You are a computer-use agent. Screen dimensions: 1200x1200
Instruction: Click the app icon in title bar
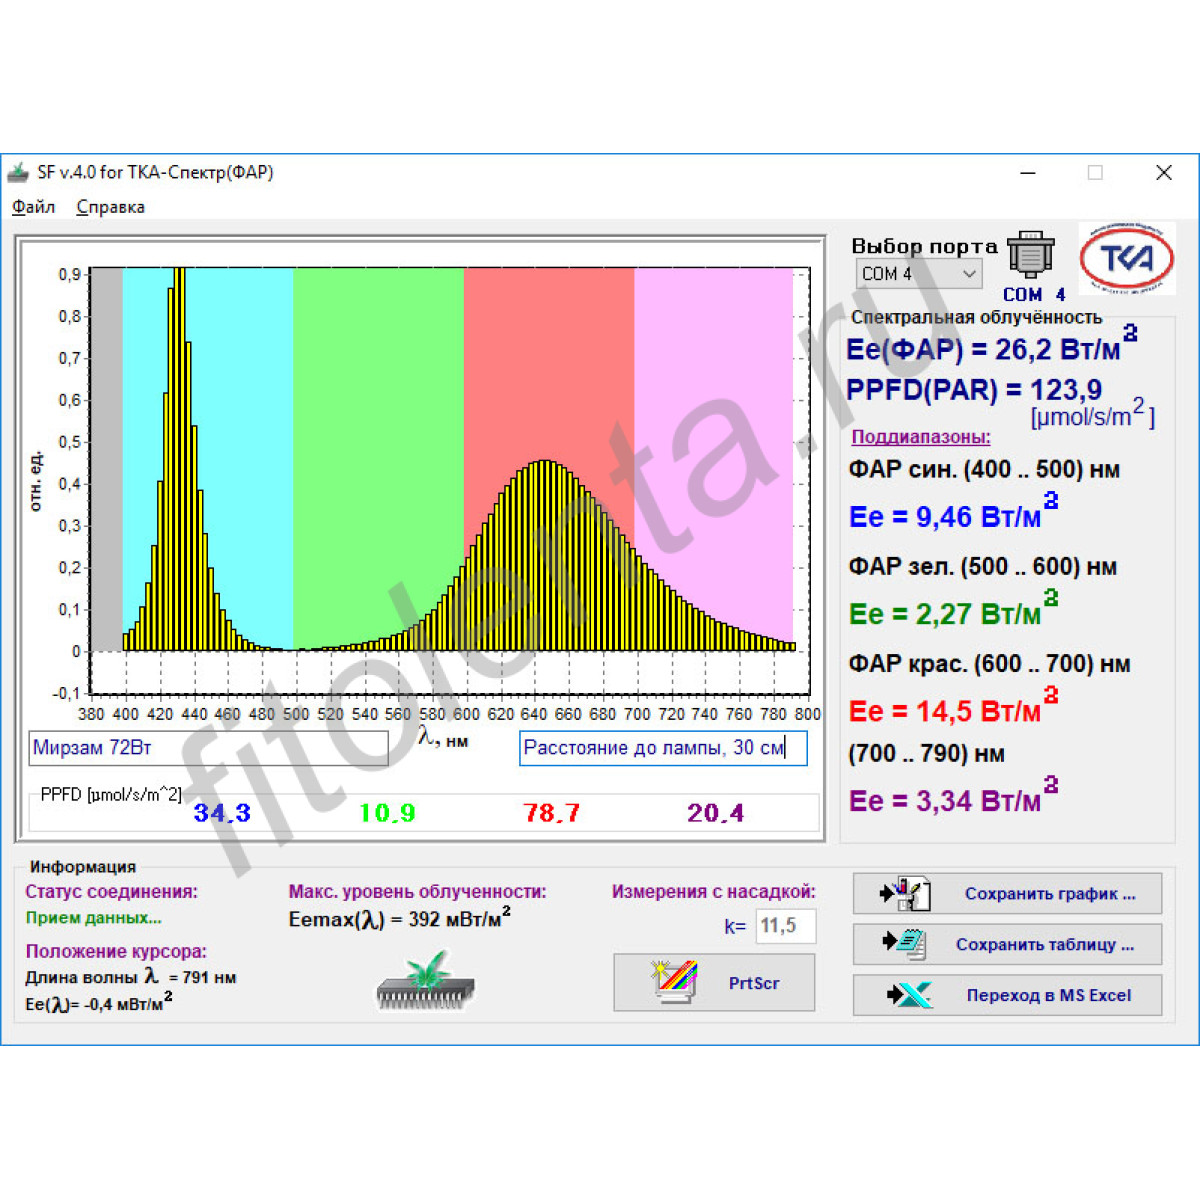pyautogui.click(x=18, y=173)
